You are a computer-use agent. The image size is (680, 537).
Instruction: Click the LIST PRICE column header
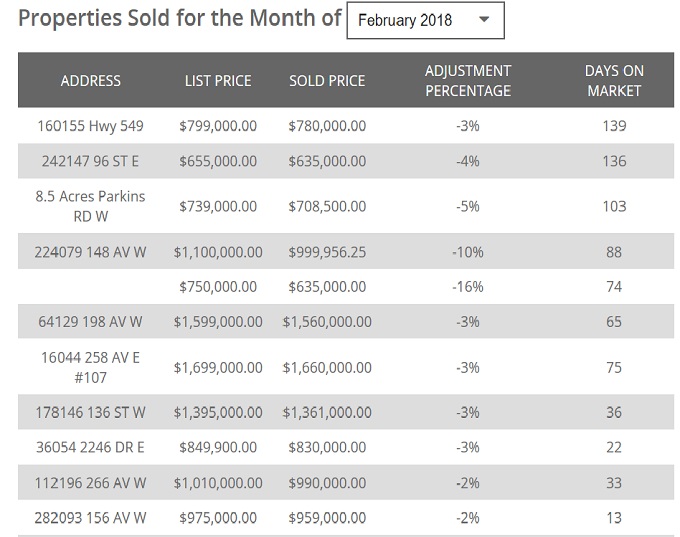coord(218,81)
